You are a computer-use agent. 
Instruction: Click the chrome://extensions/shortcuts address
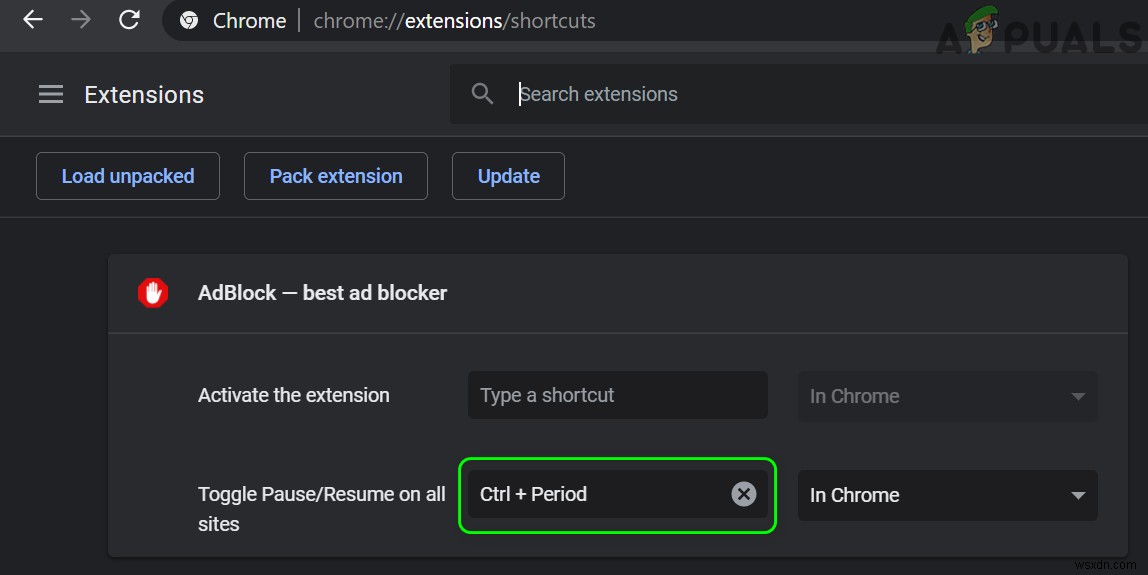point(454,21)
